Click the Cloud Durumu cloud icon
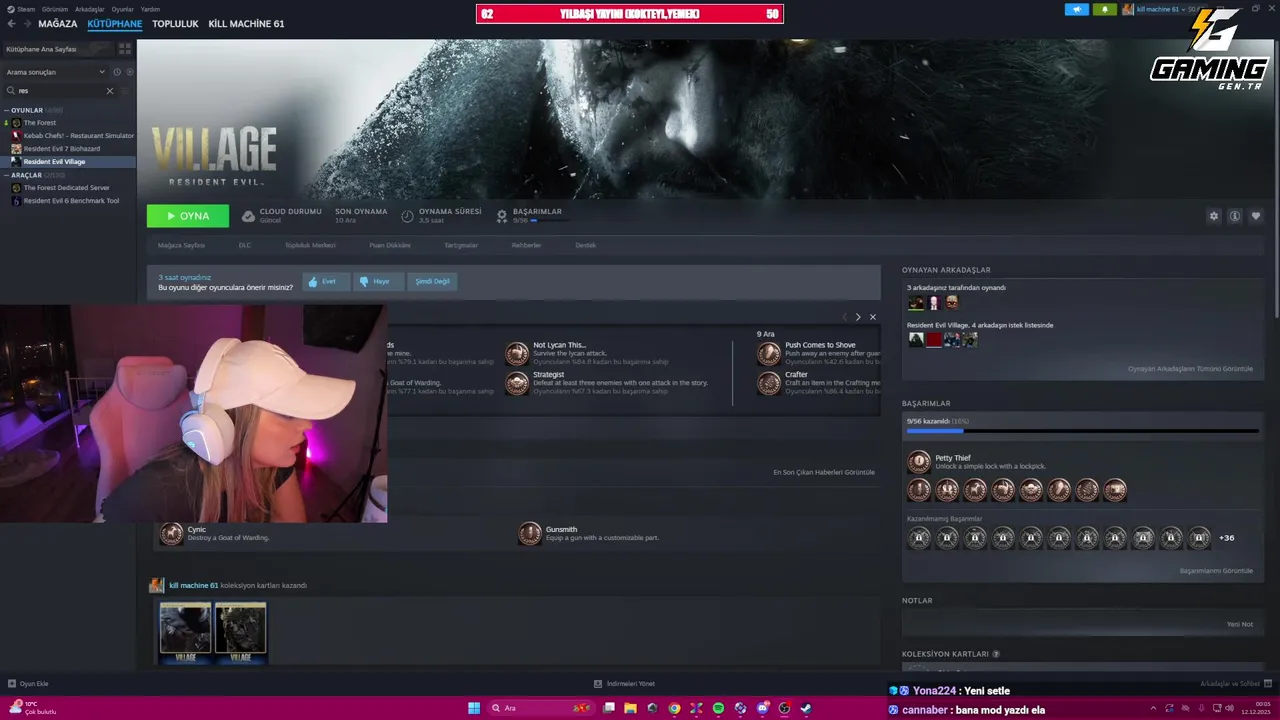This screenshot has width=1280, height=720. pos(249,216)
